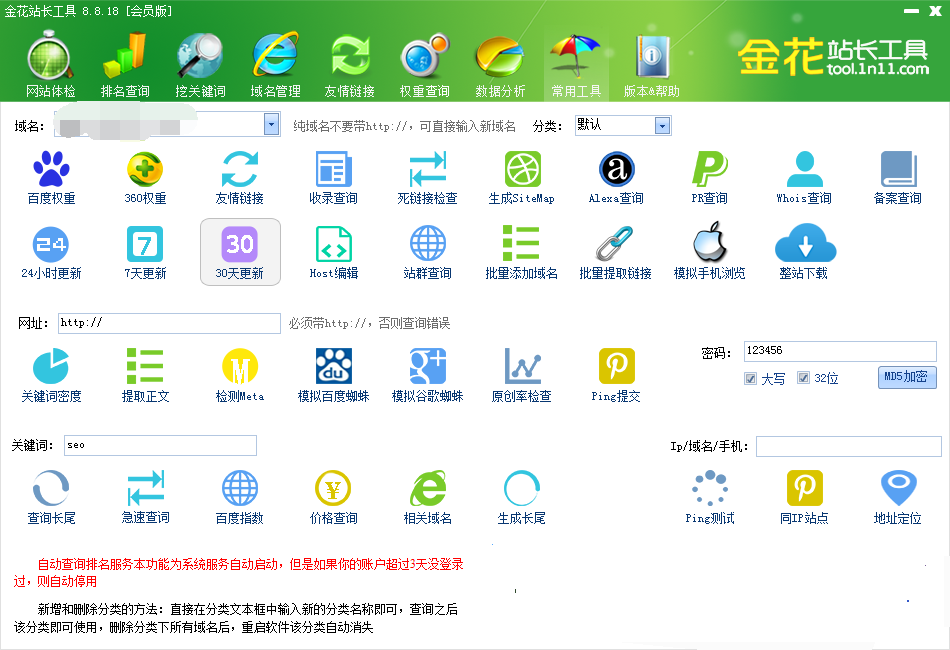
Task: Switch to 友情链接 top tab
Action: (350, 66)
